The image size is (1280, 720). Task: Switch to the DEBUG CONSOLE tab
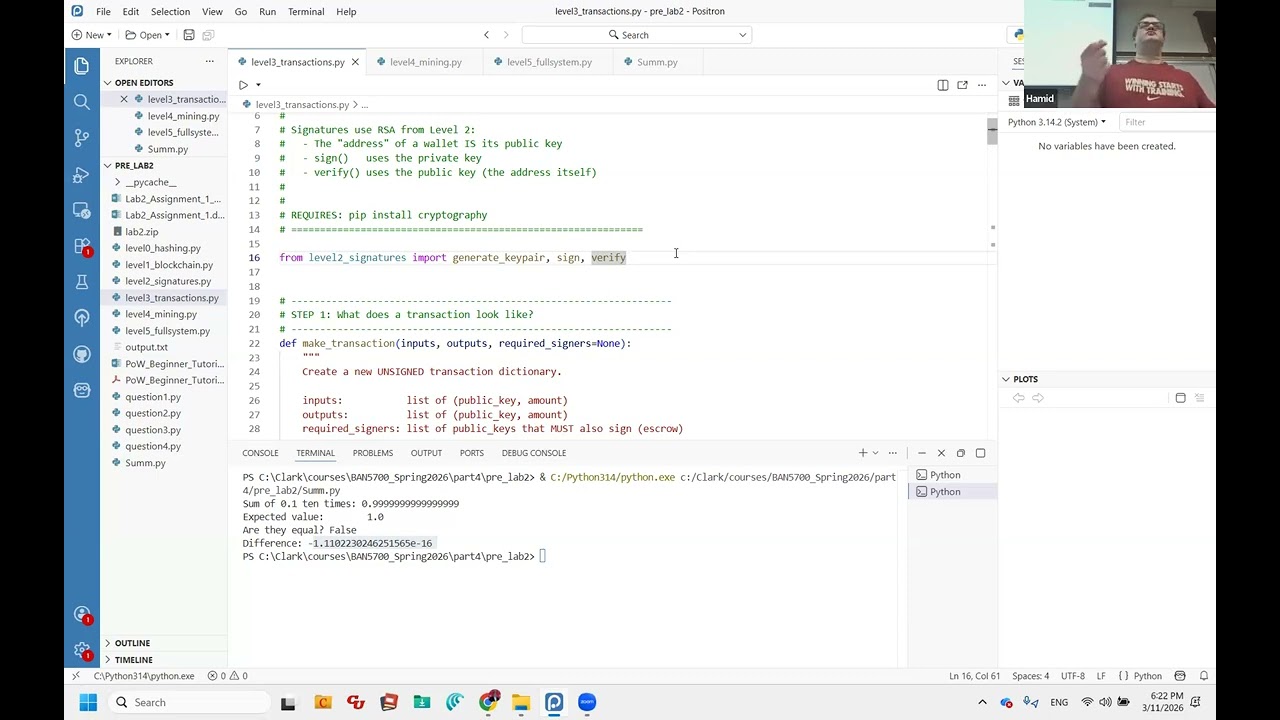(x=534, y=453)
